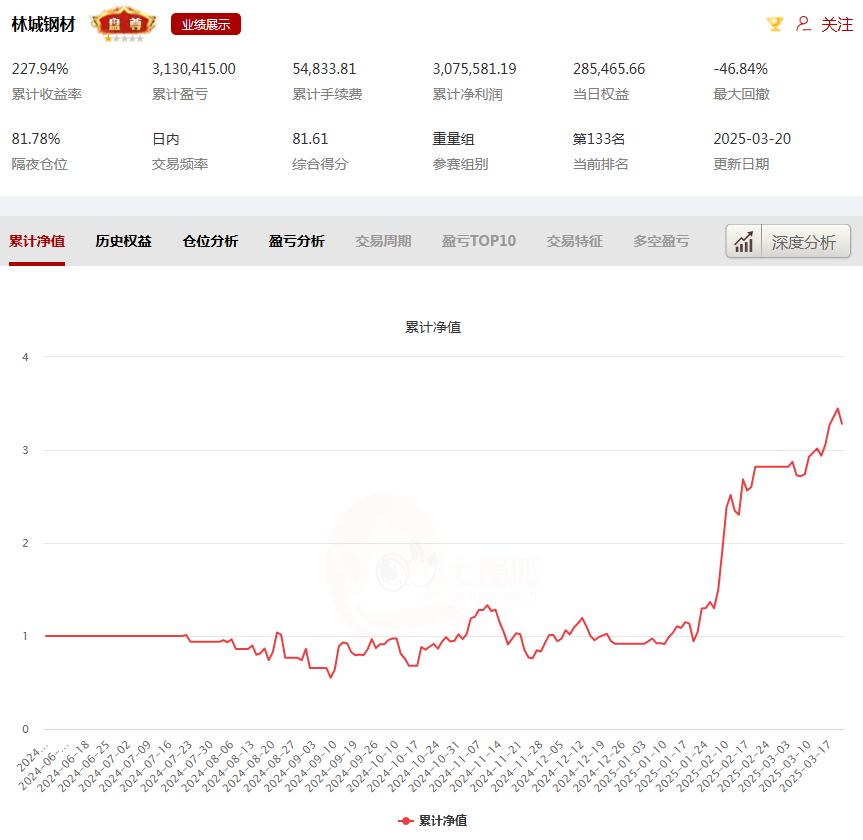Click the peak point of the net value line

pos(838,408)
